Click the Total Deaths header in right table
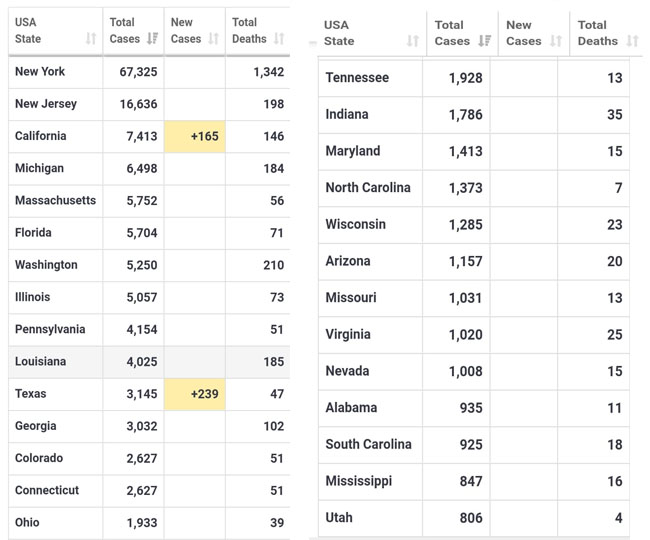Screen dimensions: 650x540 [597, 33]
